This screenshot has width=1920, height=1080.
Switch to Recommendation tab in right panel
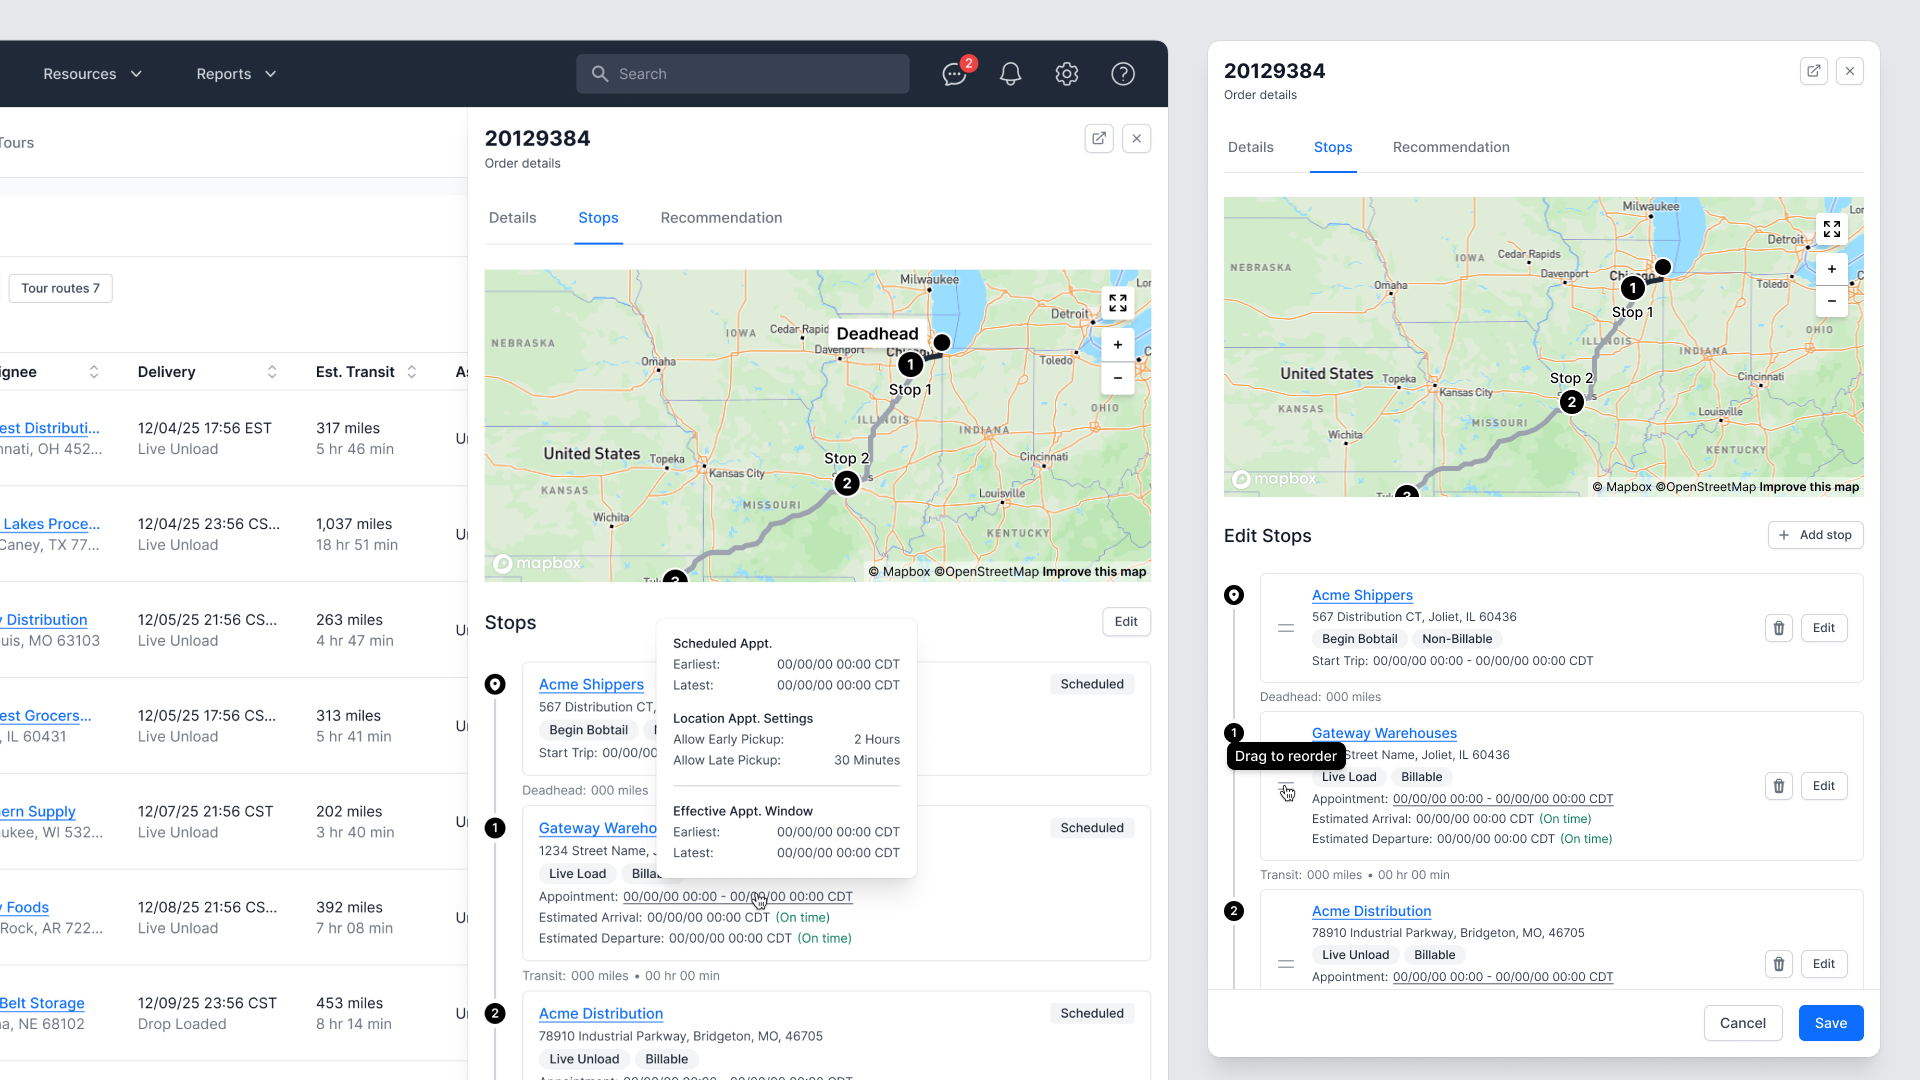click(x=1450, y=147)
